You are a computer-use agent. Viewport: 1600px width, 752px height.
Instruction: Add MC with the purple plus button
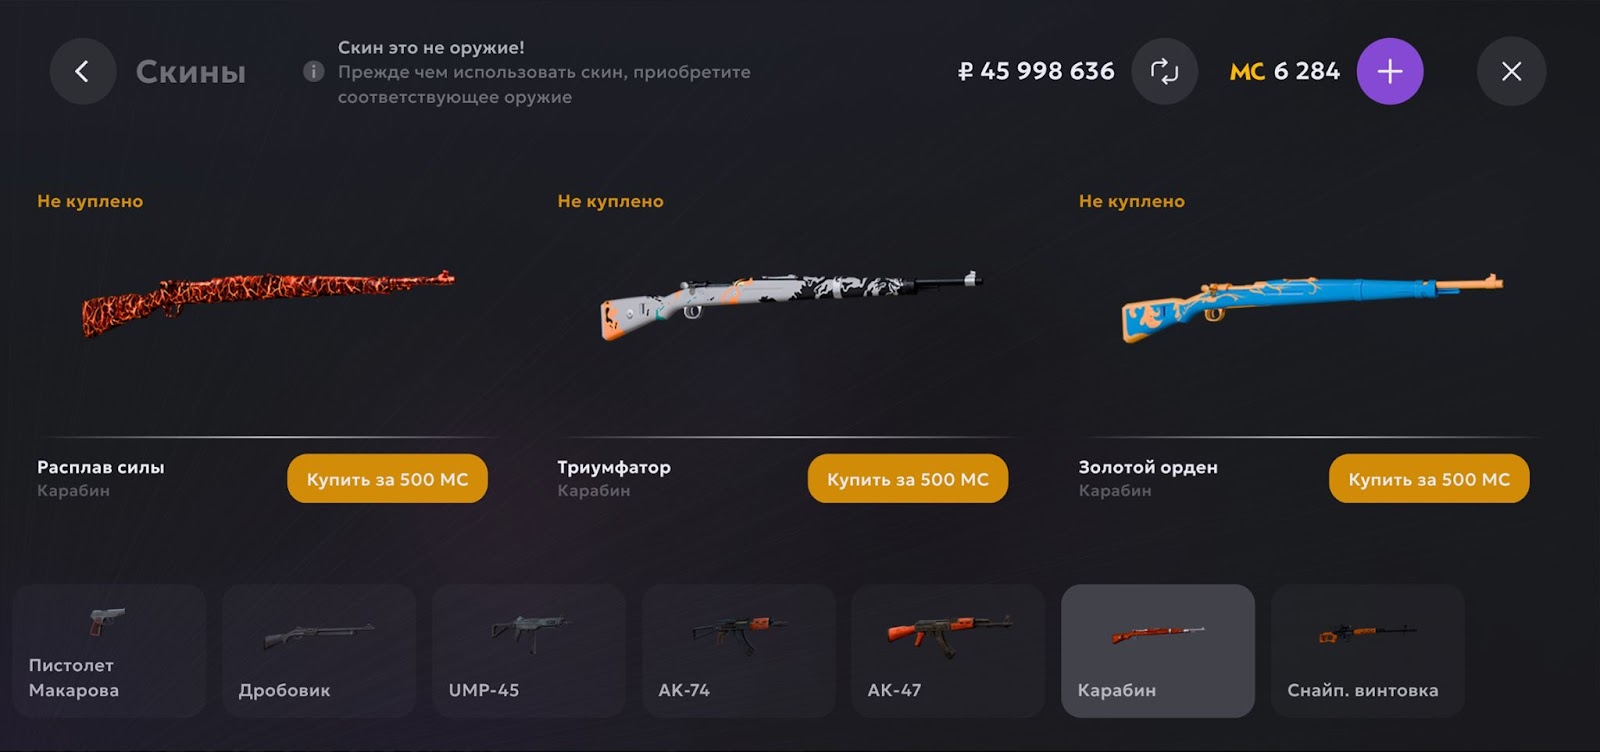pyautogui.click(x=1390, y=71)
